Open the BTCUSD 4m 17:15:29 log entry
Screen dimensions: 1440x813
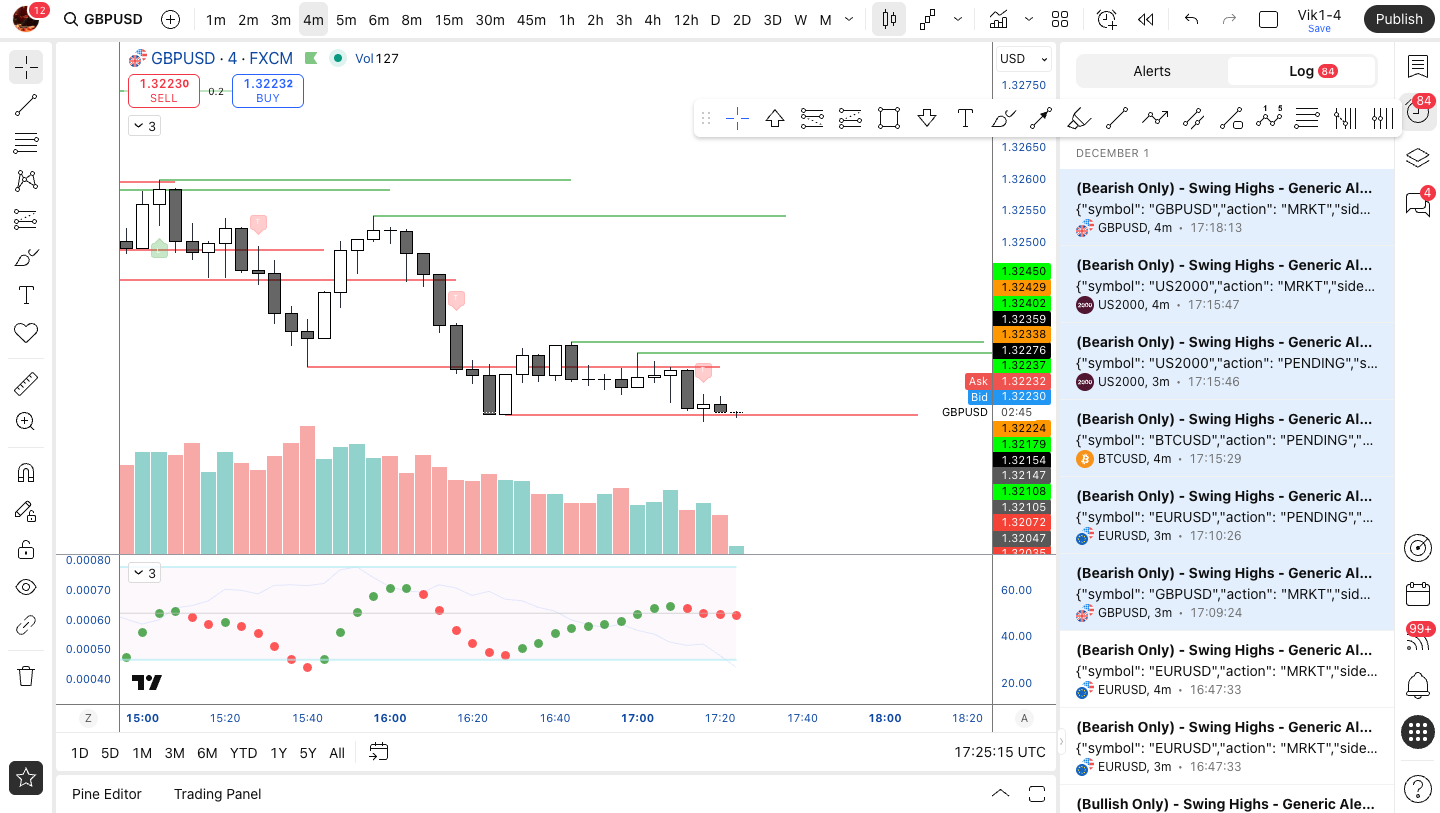click(1226, 439)
